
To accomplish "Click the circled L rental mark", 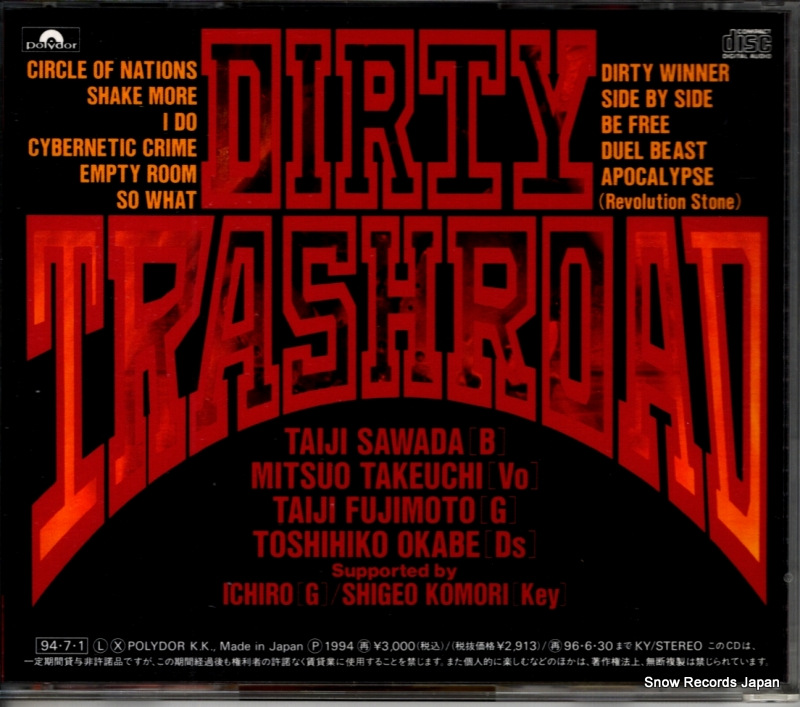I will [x=100, y=646].
